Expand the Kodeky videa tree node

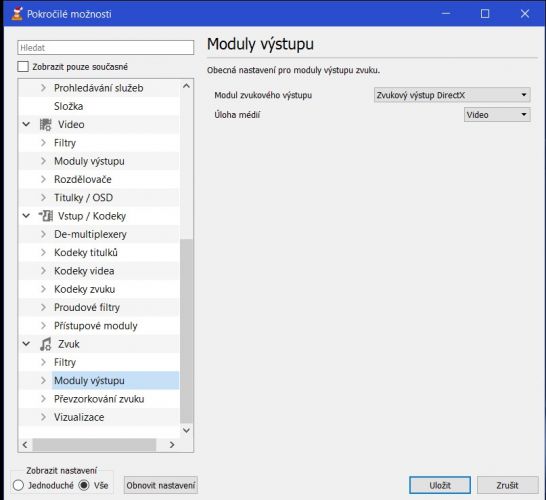click(x=43, y=271)
